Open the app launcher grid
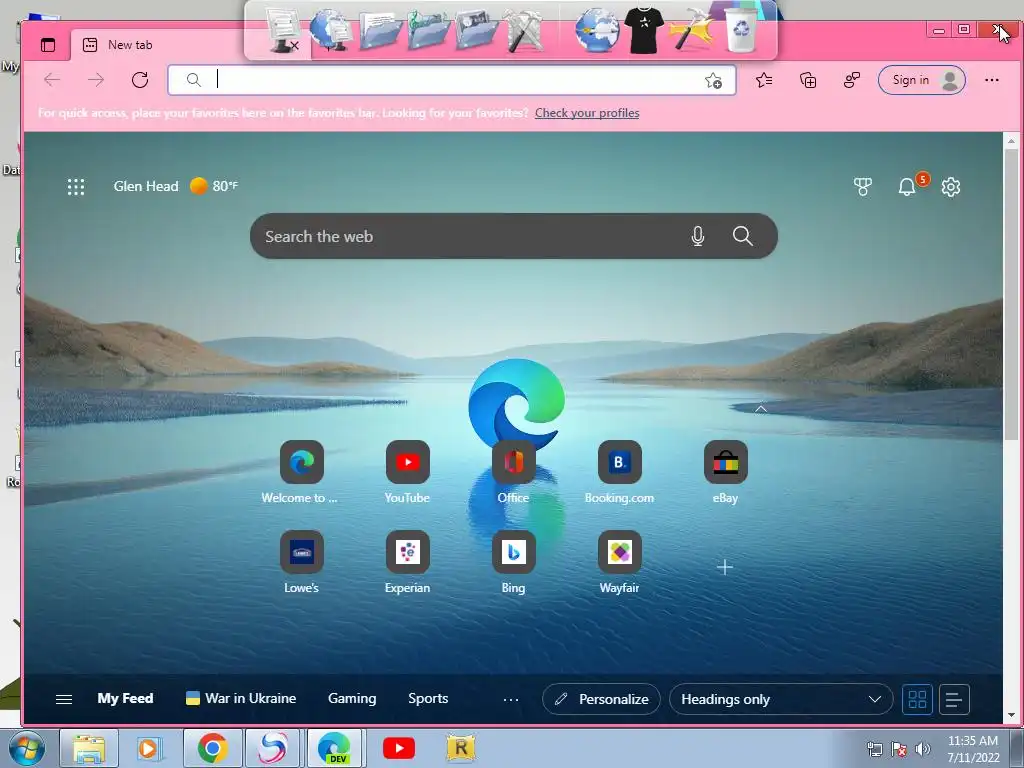Screen dimensions: 1024x768 [x=76, y=187]
